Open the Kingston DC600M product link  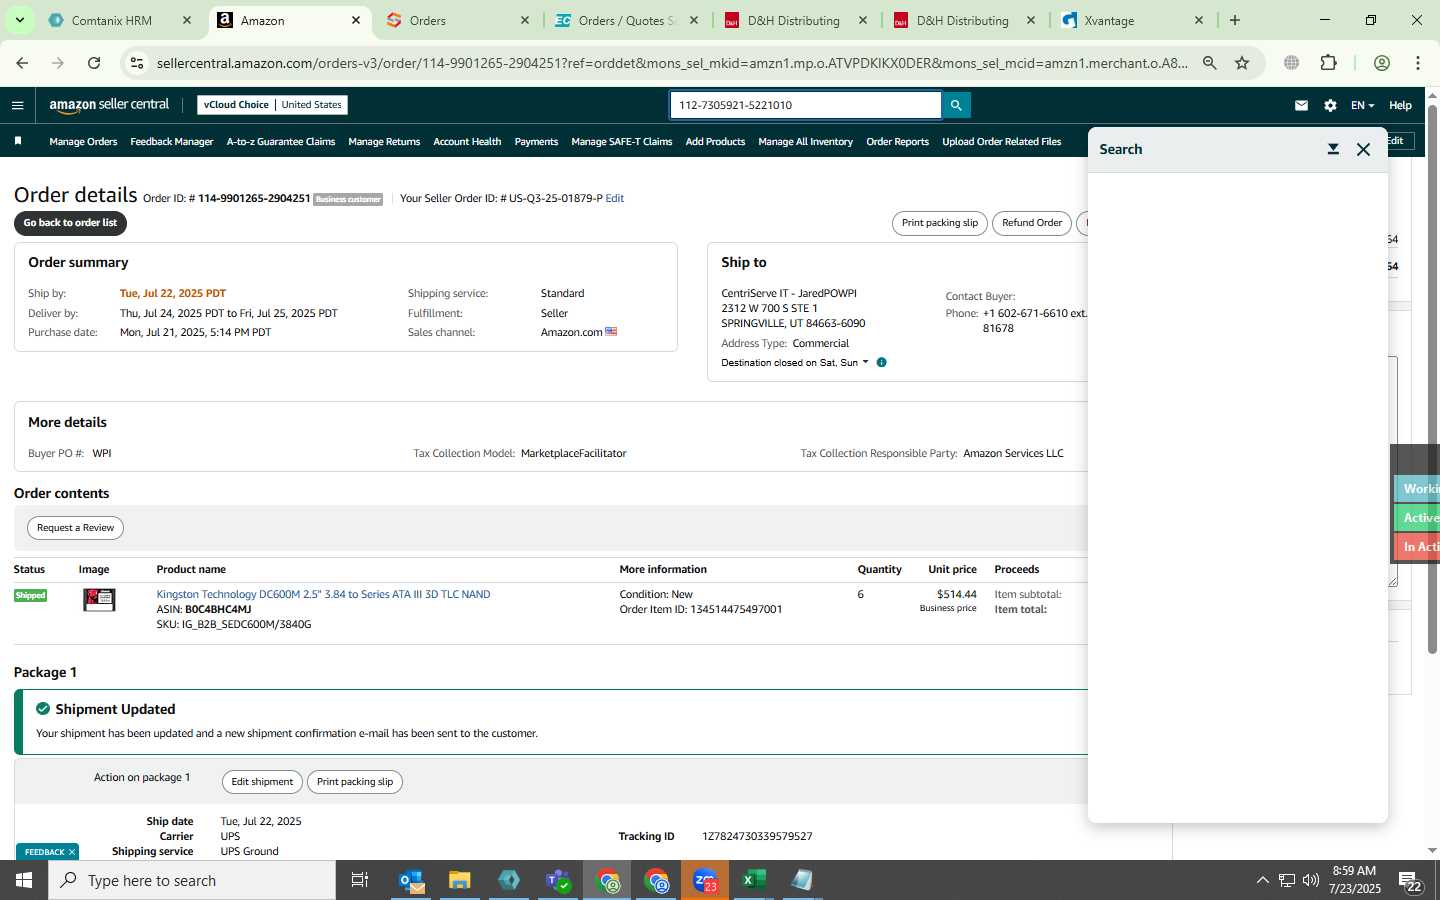[323, 594]
